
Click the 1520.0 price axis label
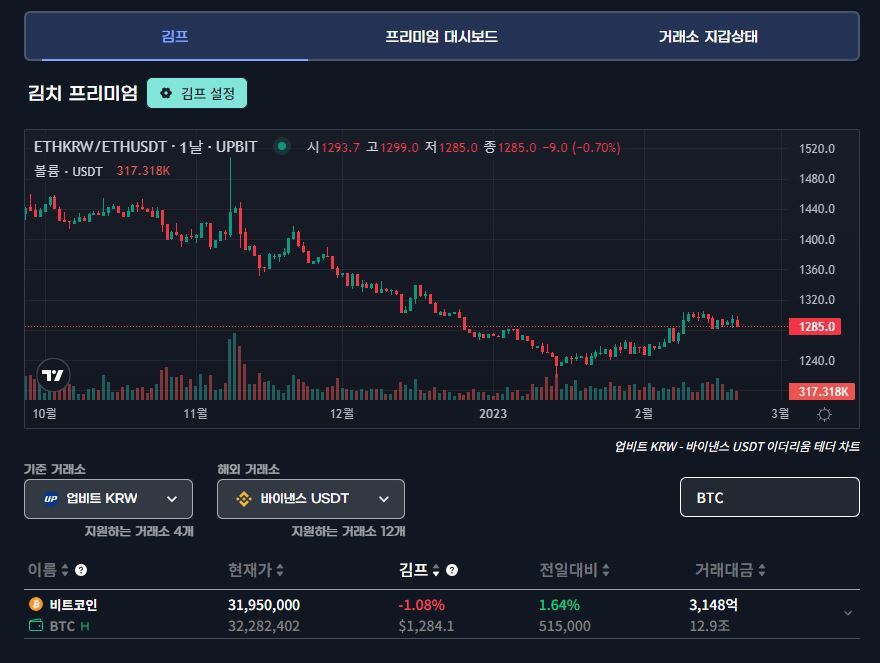coord(817,149)
